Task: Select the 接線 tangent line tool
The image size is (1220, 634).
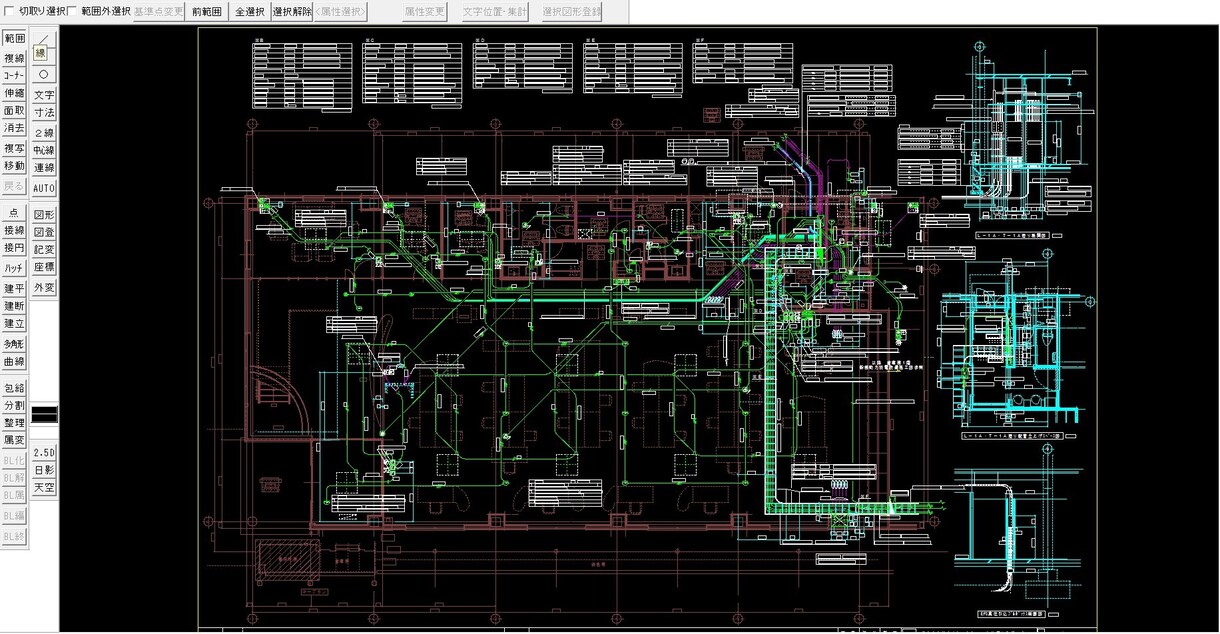Action: coord(14,231)
